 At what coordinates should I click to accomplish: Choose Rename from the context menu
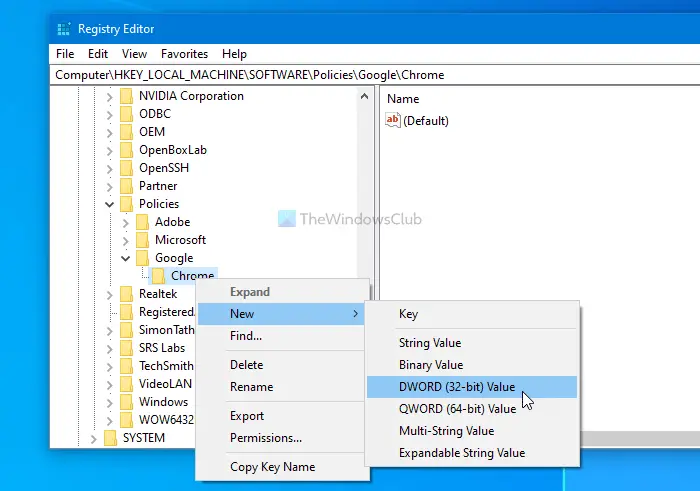tap(282, 387)
